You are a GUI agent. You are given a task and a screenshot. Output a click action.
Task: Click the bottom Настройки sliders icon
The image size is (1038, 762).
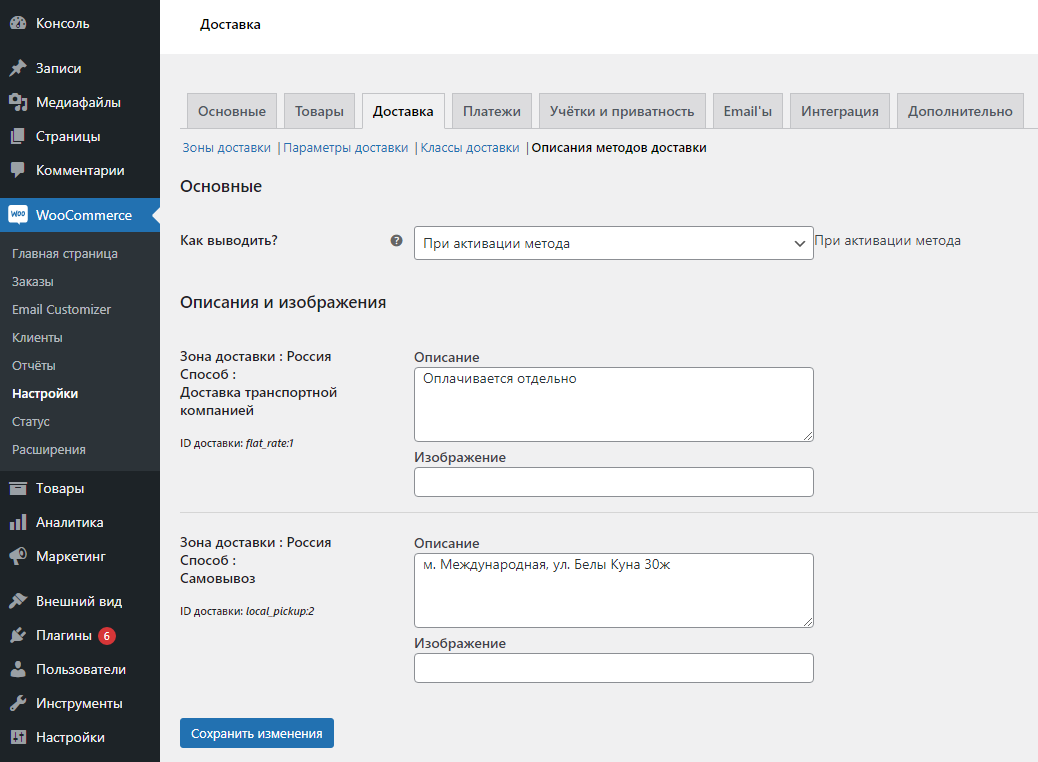[x=19, y=738]
